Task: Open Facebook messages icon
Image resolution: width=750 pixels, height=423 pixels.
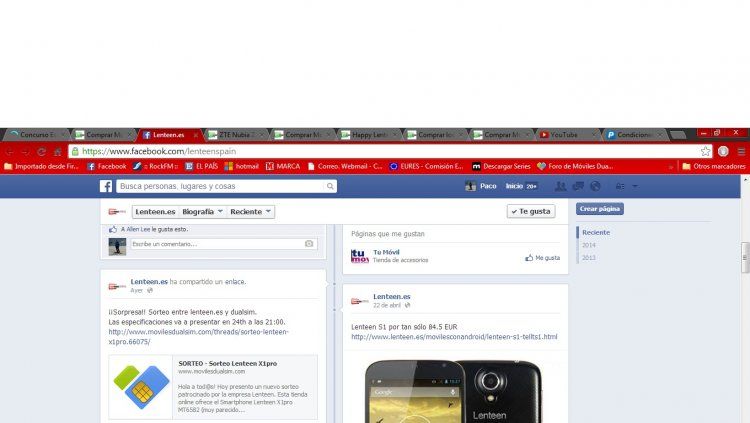Action: (578, 186)
